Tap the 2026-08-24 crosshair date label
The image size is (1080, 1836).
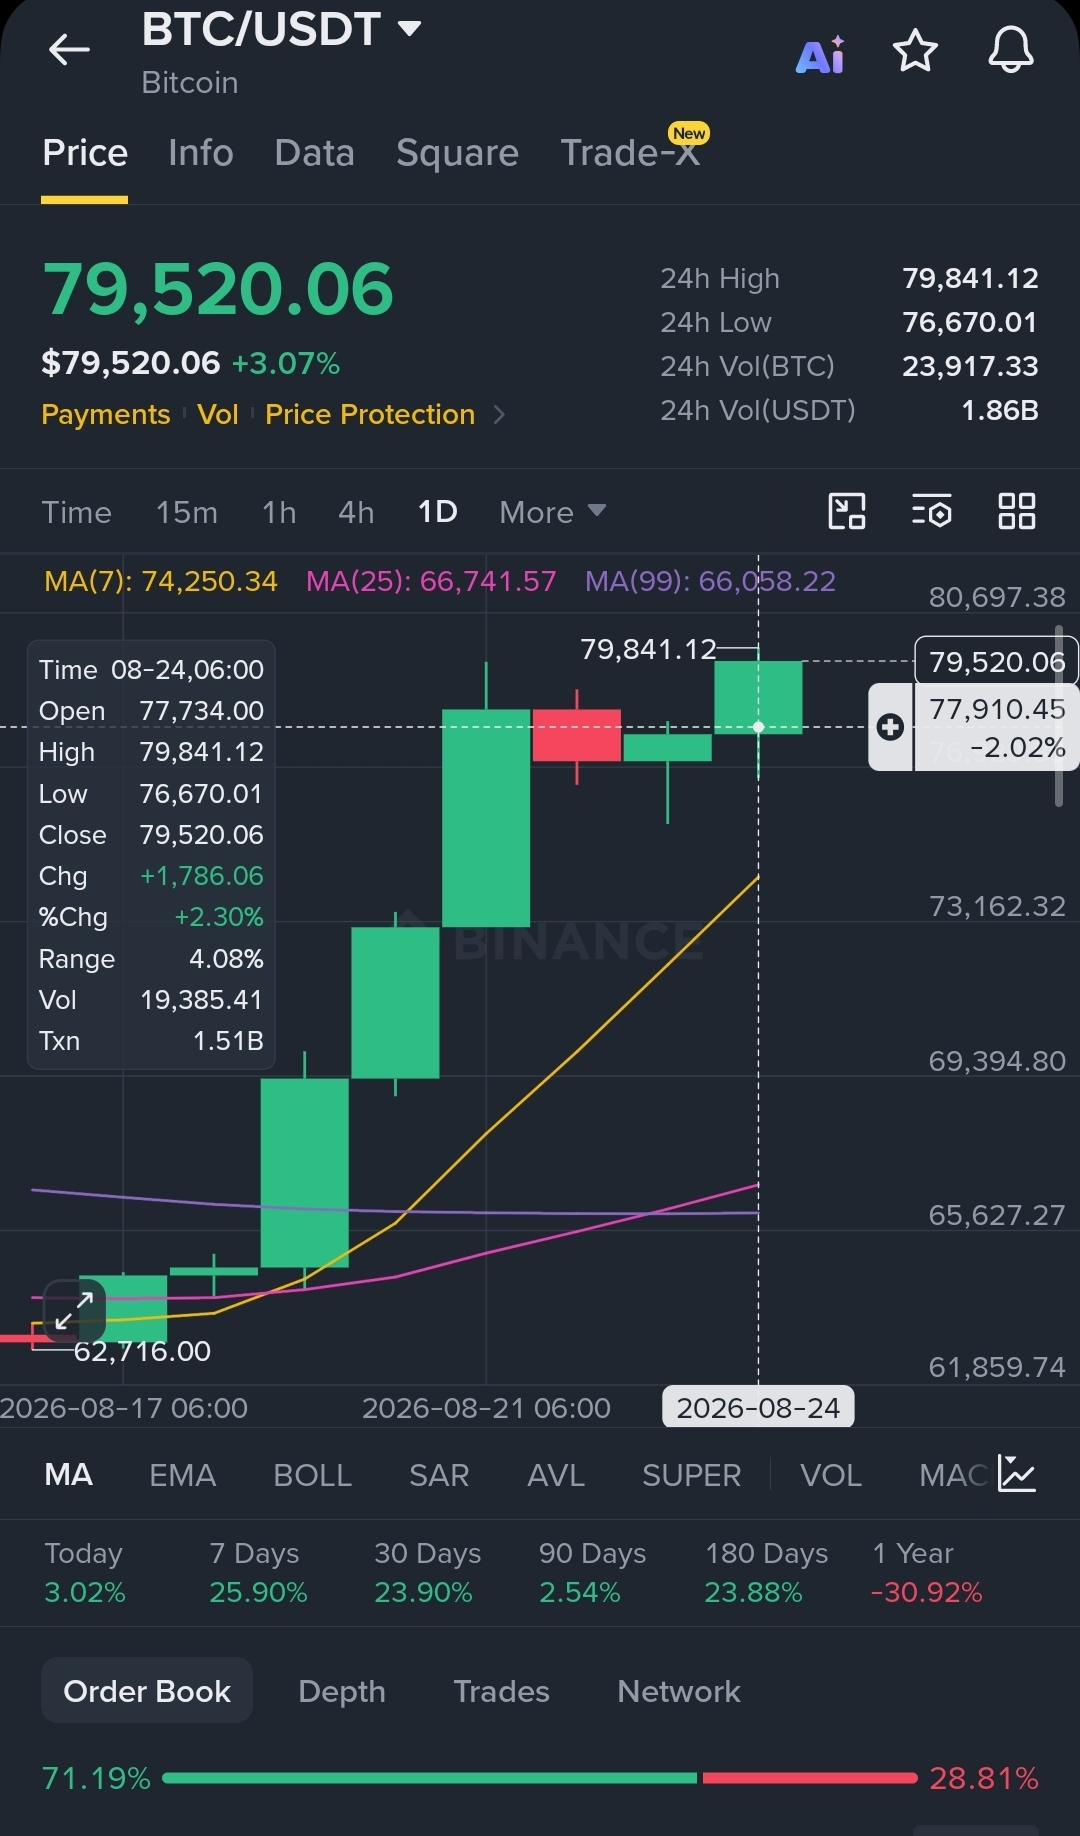coord(758,1408)
